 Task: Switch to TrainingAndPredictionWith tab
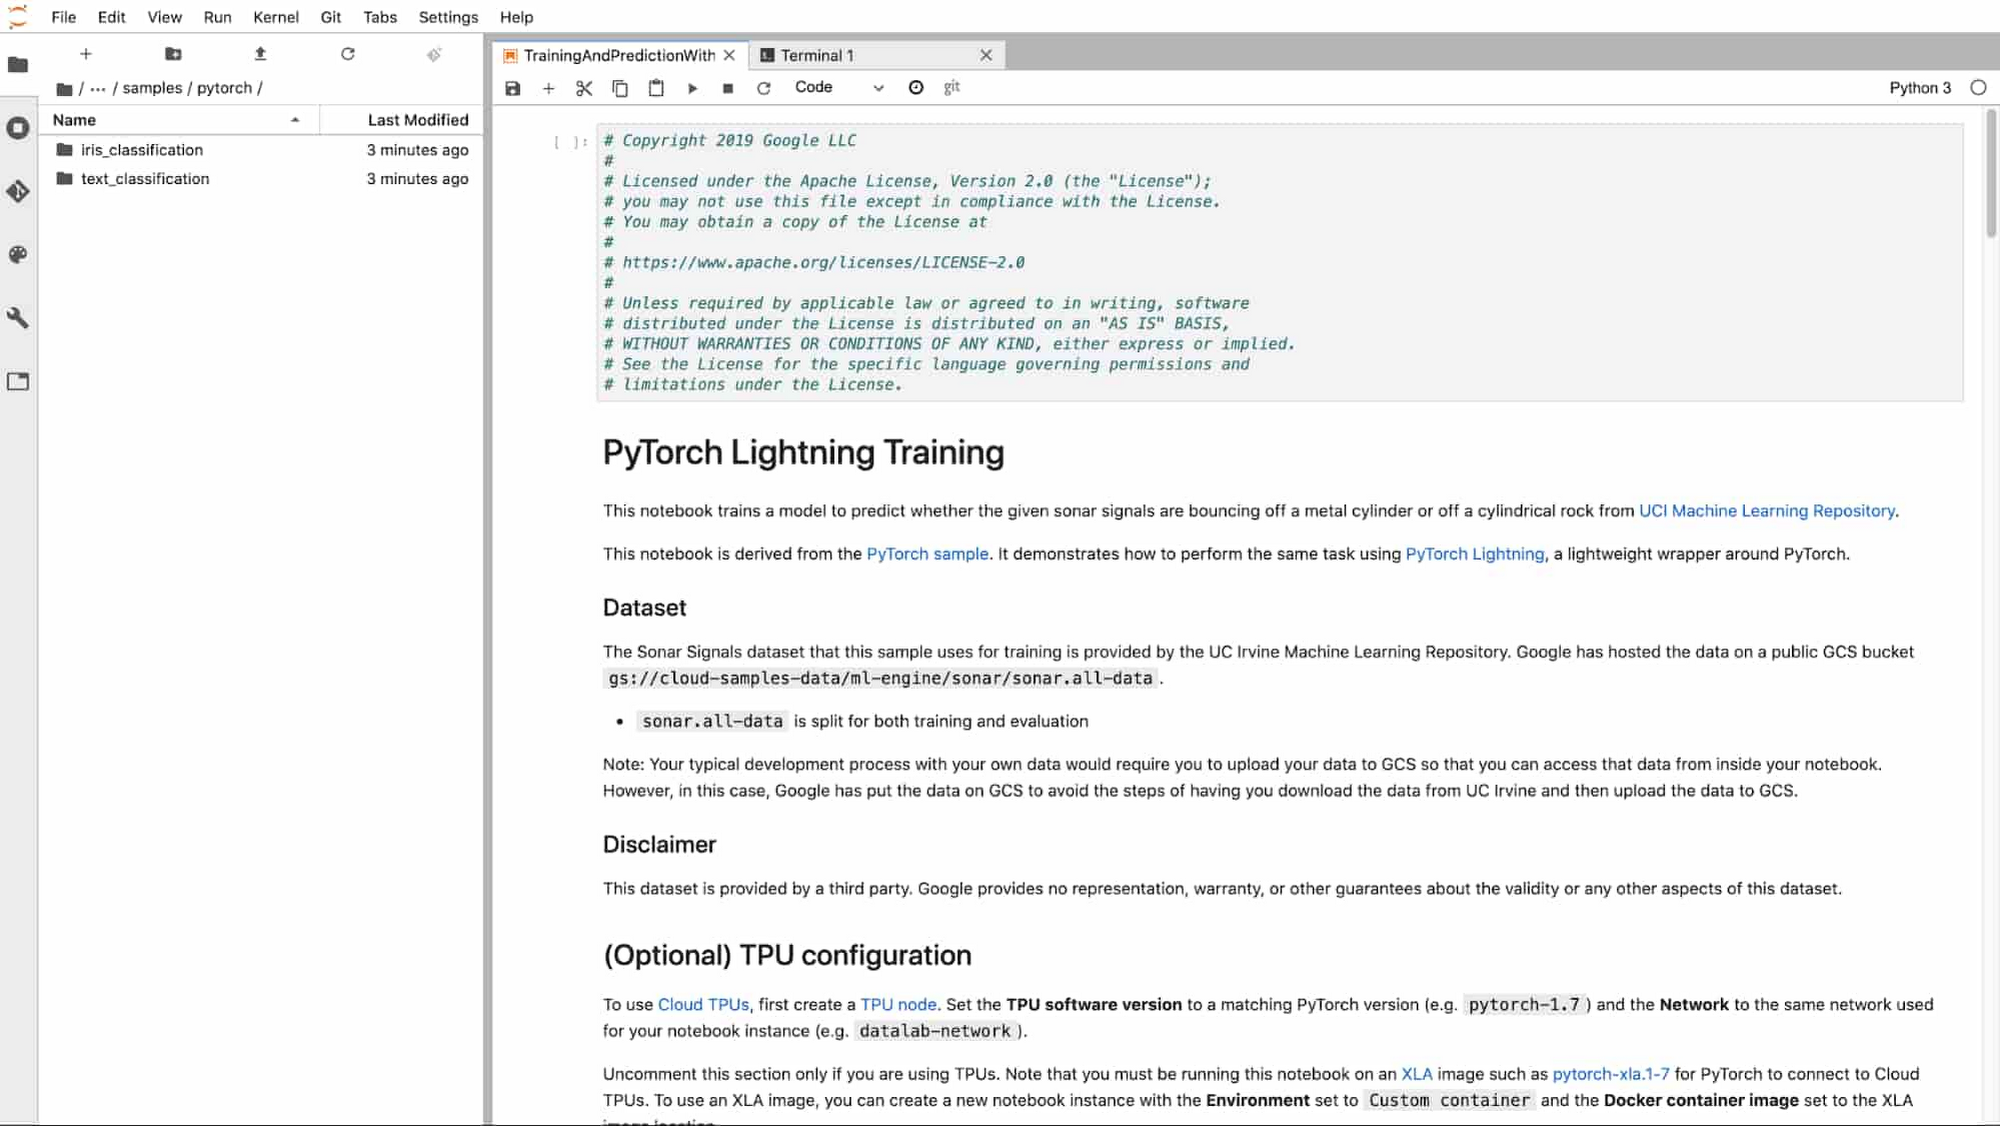(618, 55)
